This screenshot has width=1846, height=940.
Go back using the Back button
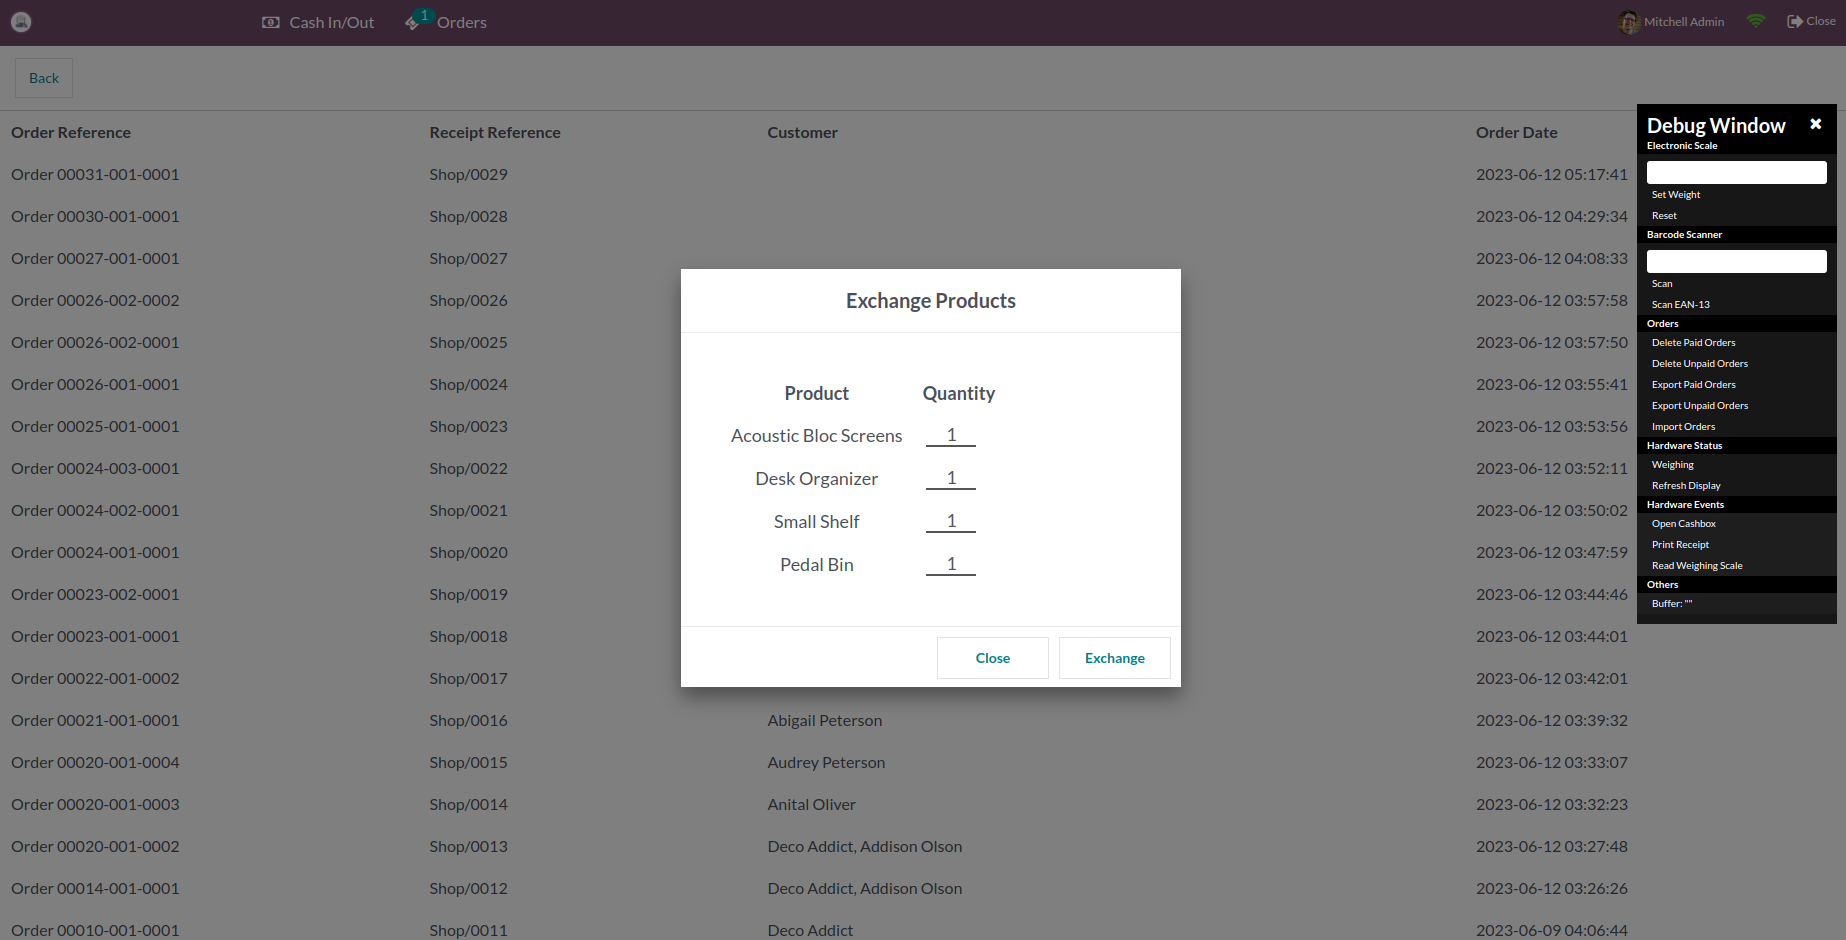point(43,77)
